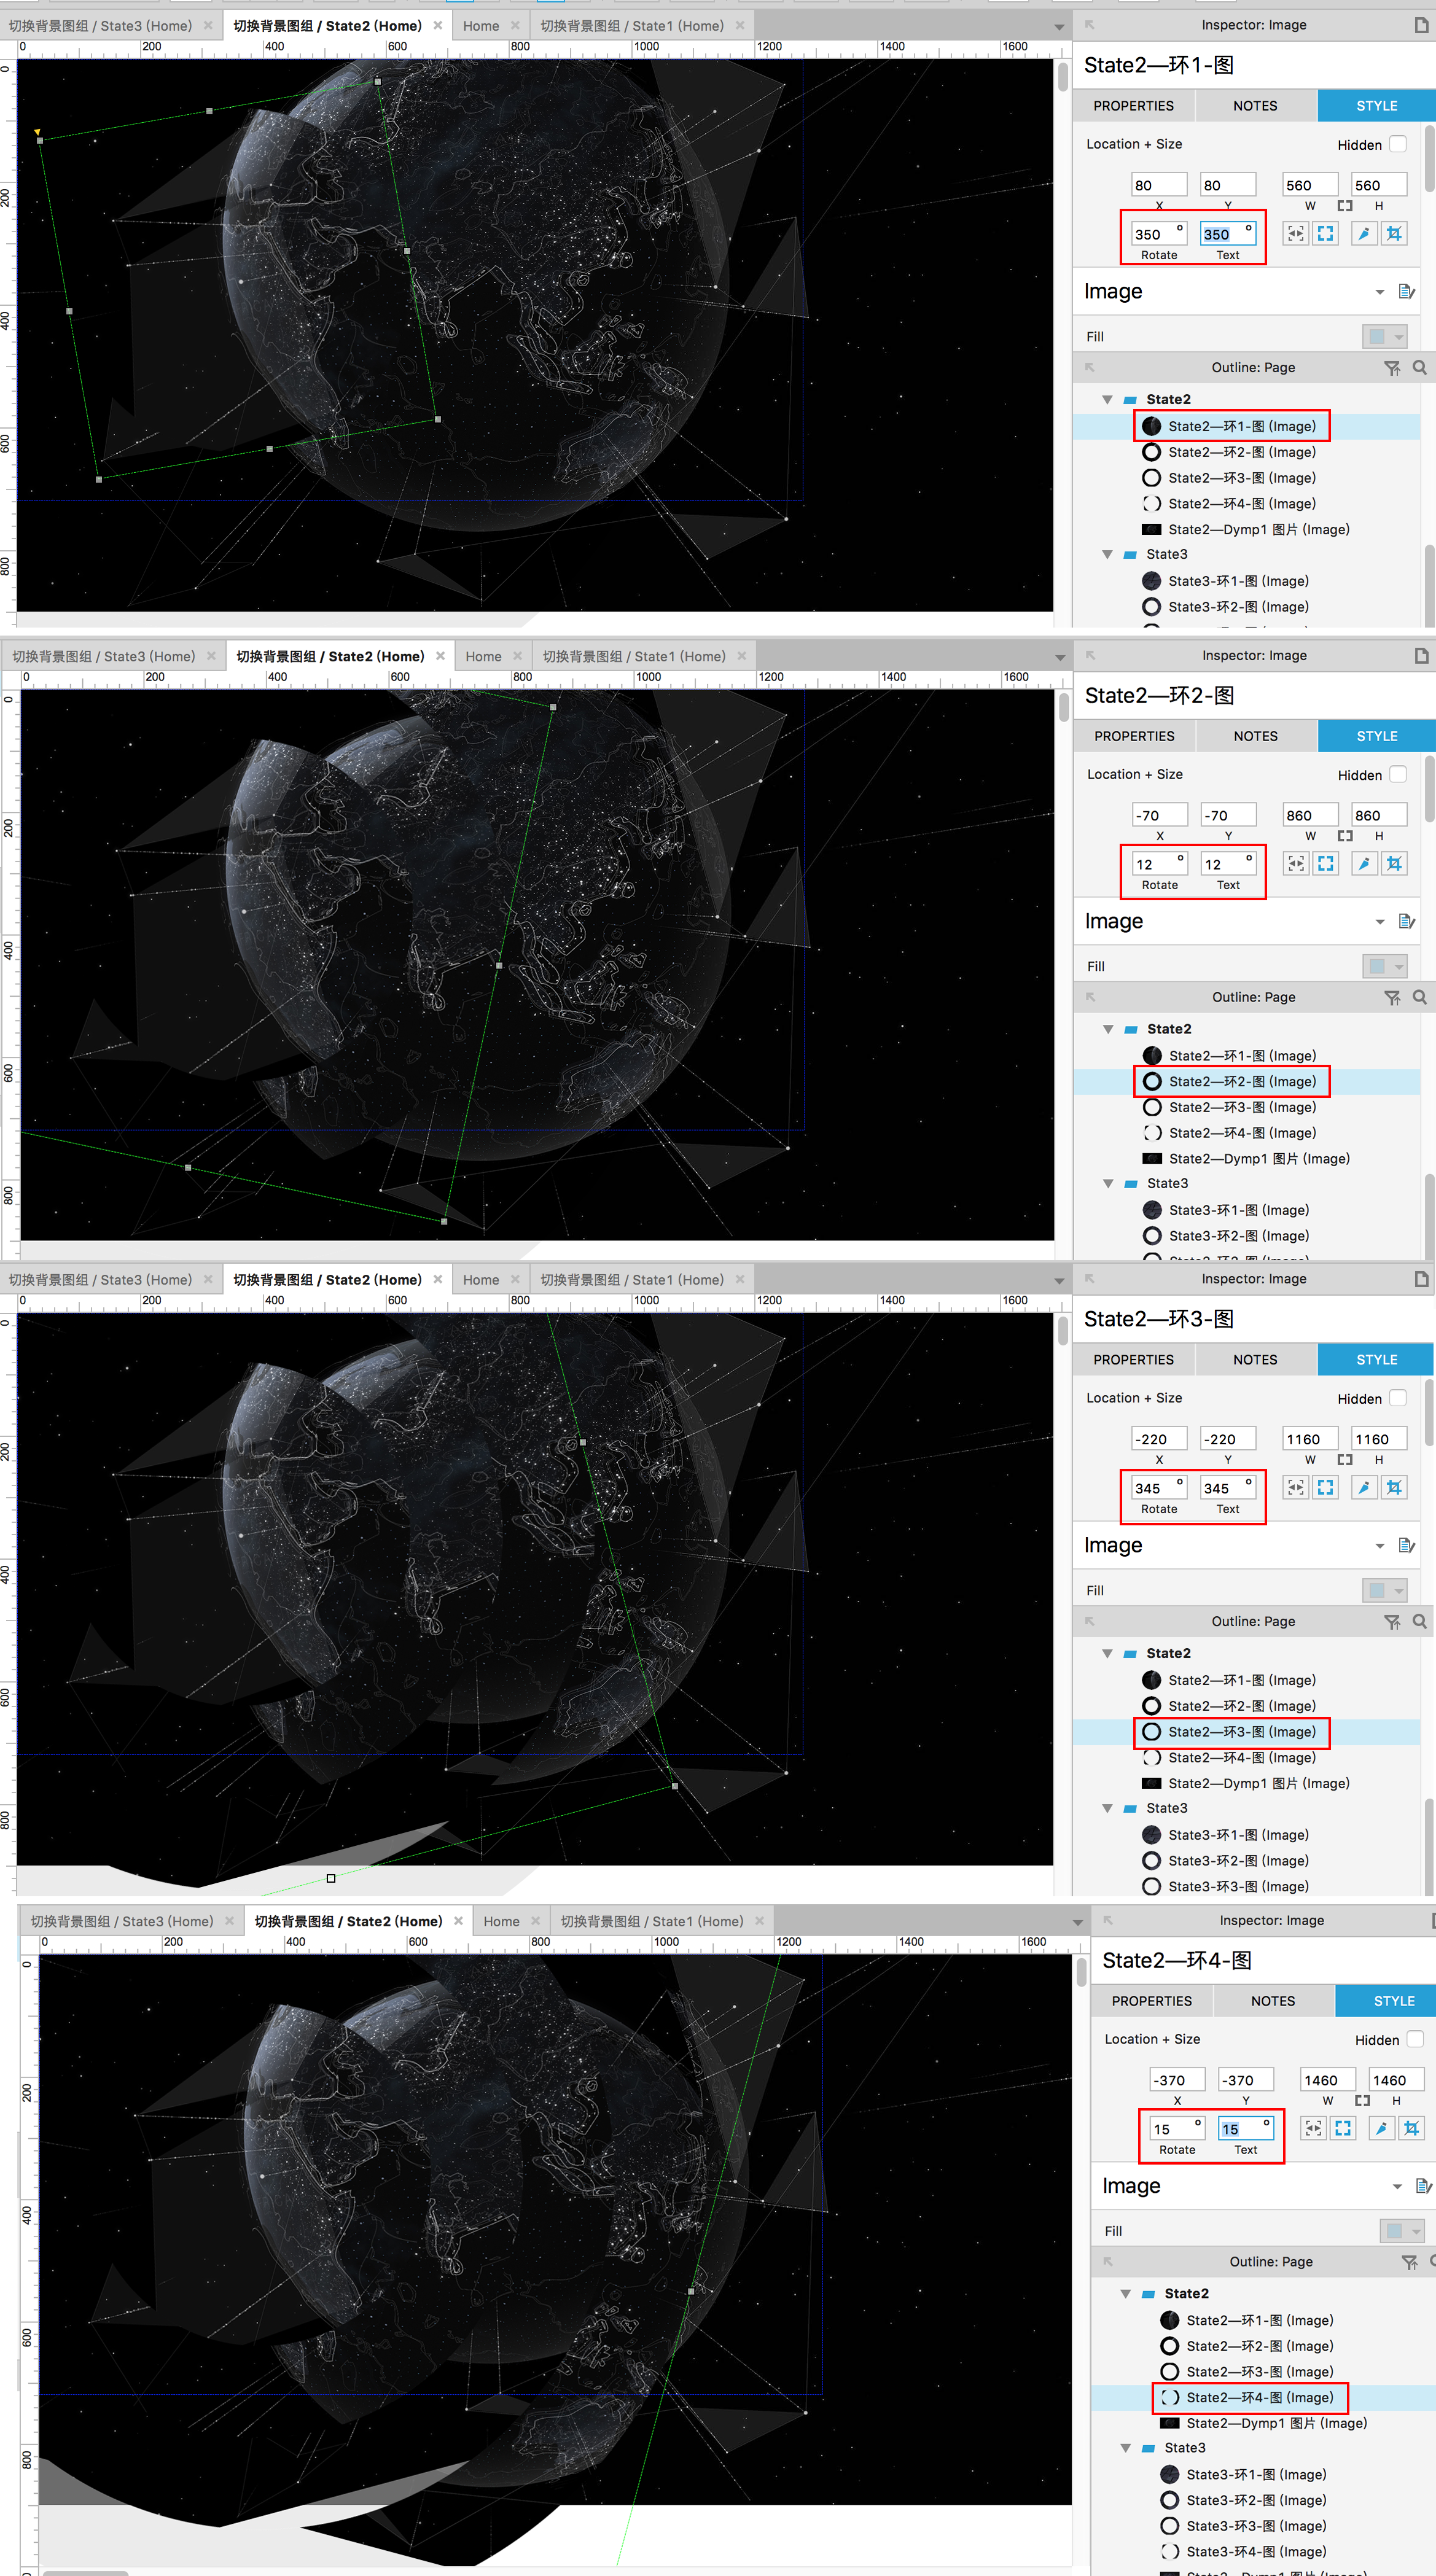Collapse State2 tree under State2—环4-图 inspector
The image size is (1436, 2576).
[x=1125, y=2293]
